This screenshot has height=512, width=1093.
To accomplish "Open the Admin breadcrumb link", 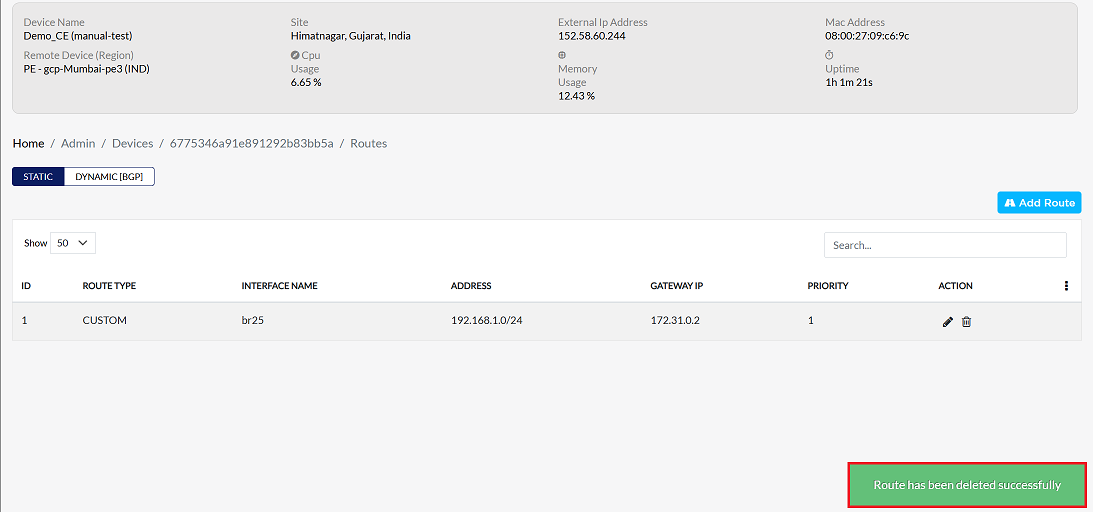I will coord(78,143).
